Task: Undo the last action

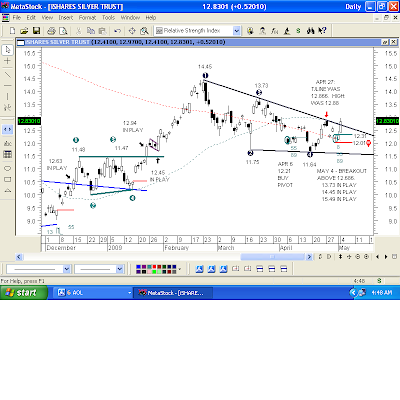Action: [x=117, y=31]
